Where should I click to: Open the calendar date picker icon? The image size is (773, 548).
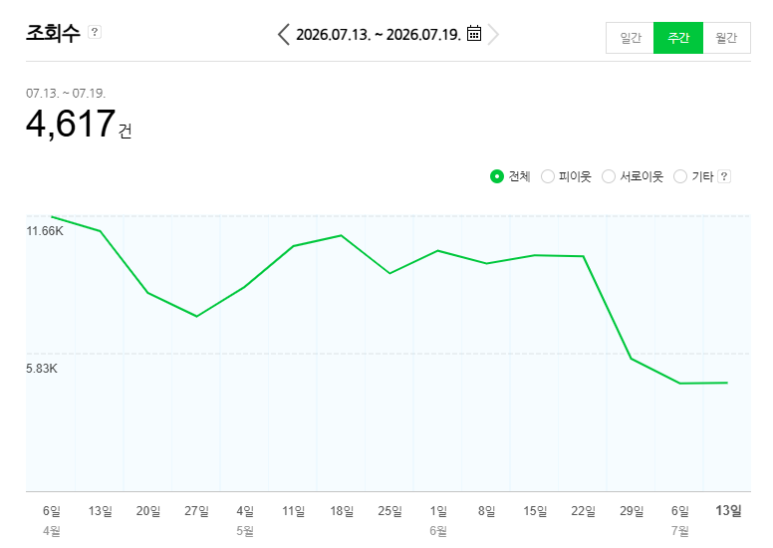point(474,34)
